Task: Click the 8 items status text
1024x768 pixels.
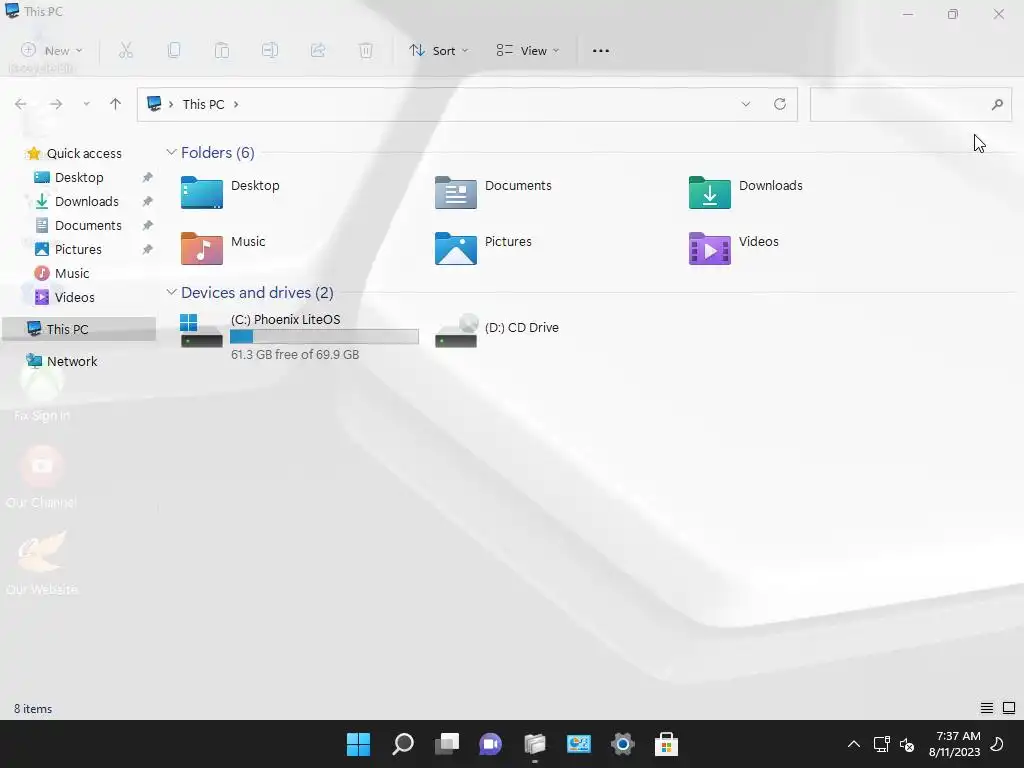Action: [33, 709]
